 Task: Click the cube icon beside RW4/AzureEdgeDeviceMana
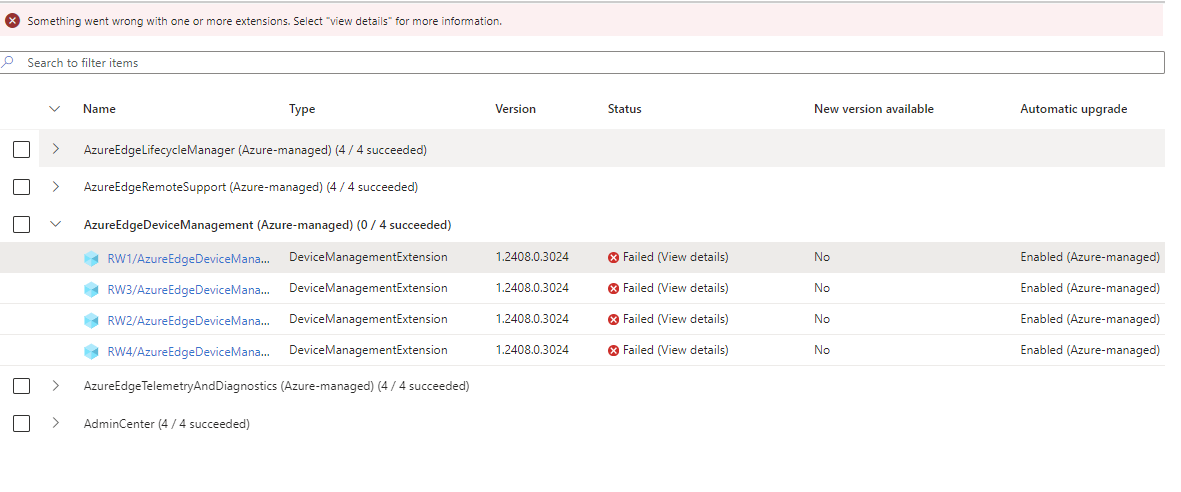(x=91, y=351)
